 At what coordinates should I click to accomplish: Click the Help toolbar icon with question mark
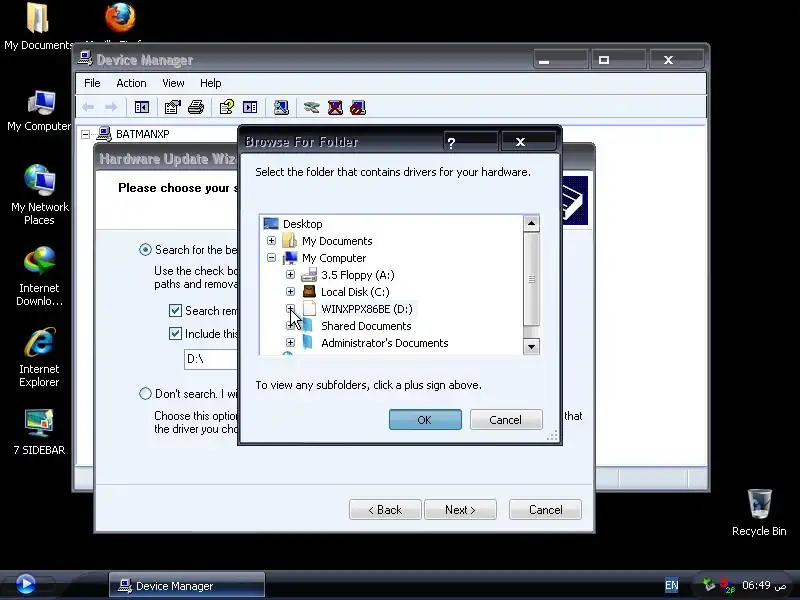[x=227, y=107]
